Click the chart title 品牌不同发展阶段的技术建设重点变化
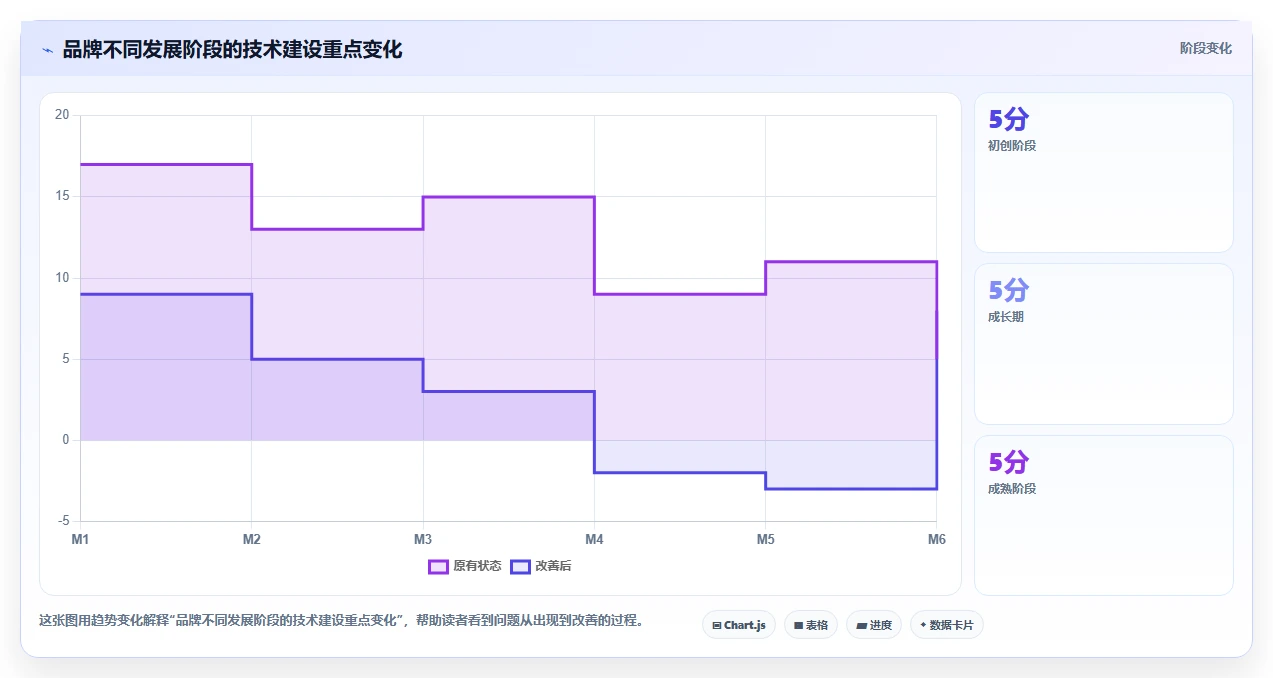This screenshot has width=1273, height=678. click(x=232, y=49)
